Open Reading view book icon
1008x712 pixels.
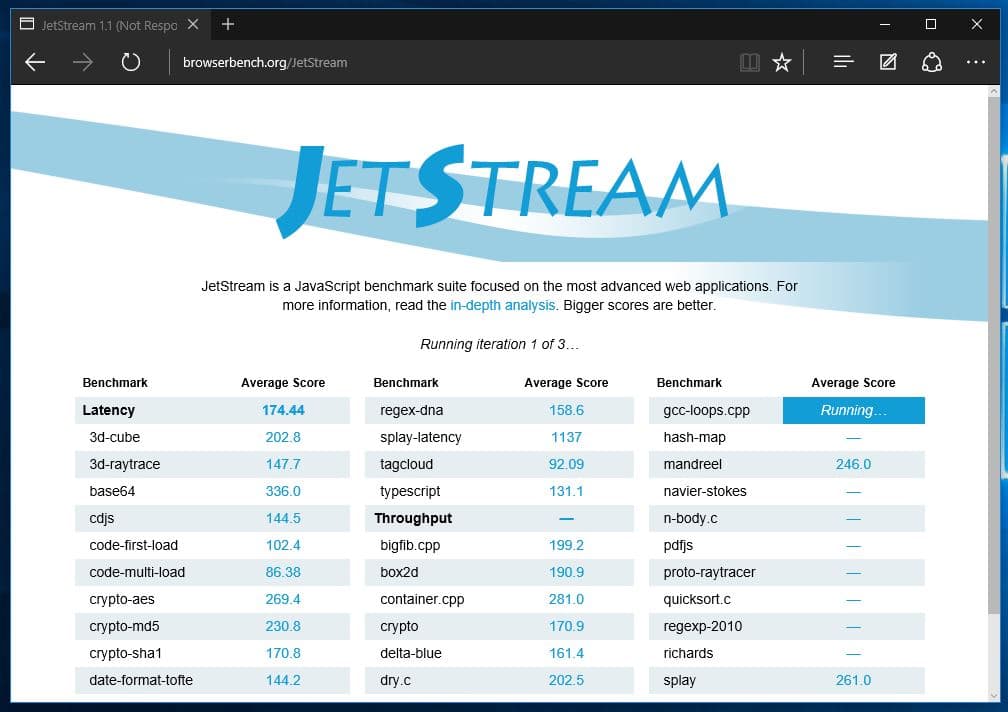pyautogui.click(x=749, y=62)
